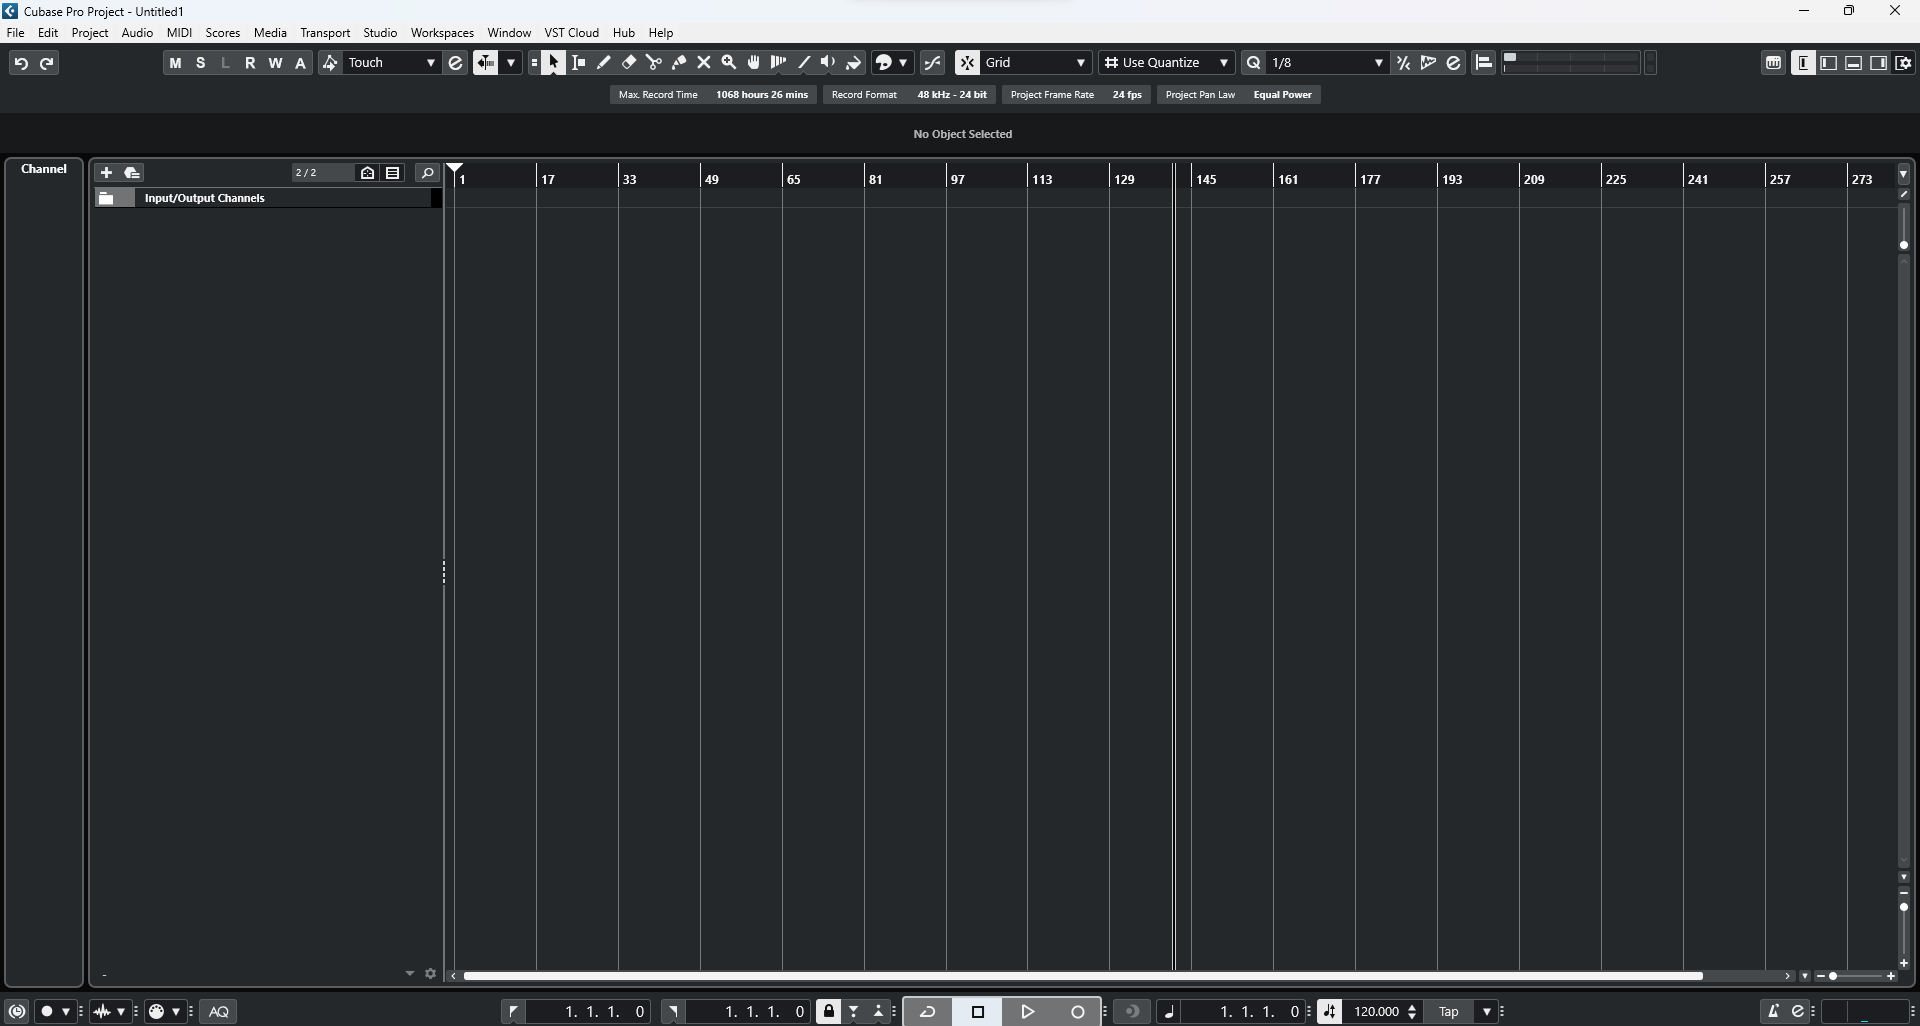Select the Glue tool

679,63
